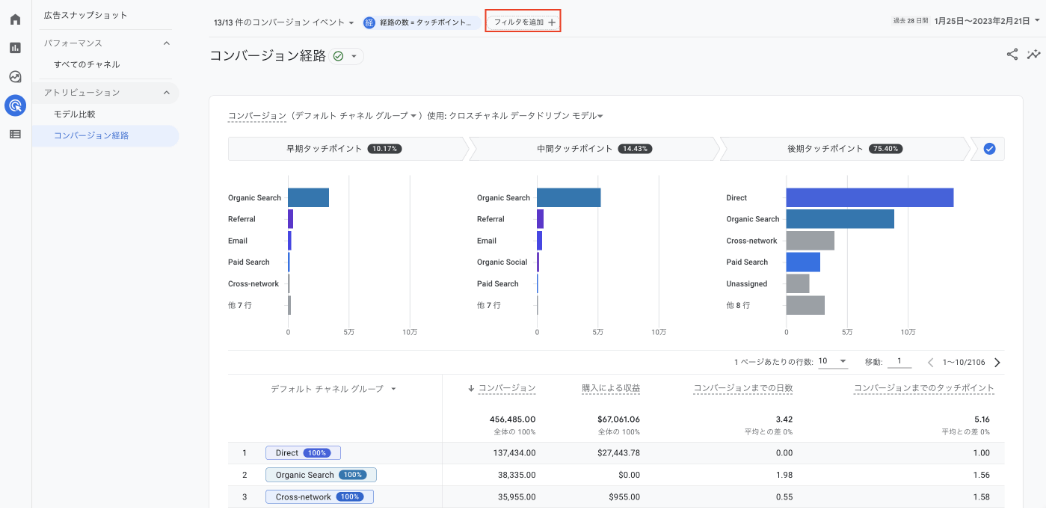The width and height of the screenshot is (1046, 508).
Task: Click the 1〜10/2106 pagination text
Action: pos(965,362)
